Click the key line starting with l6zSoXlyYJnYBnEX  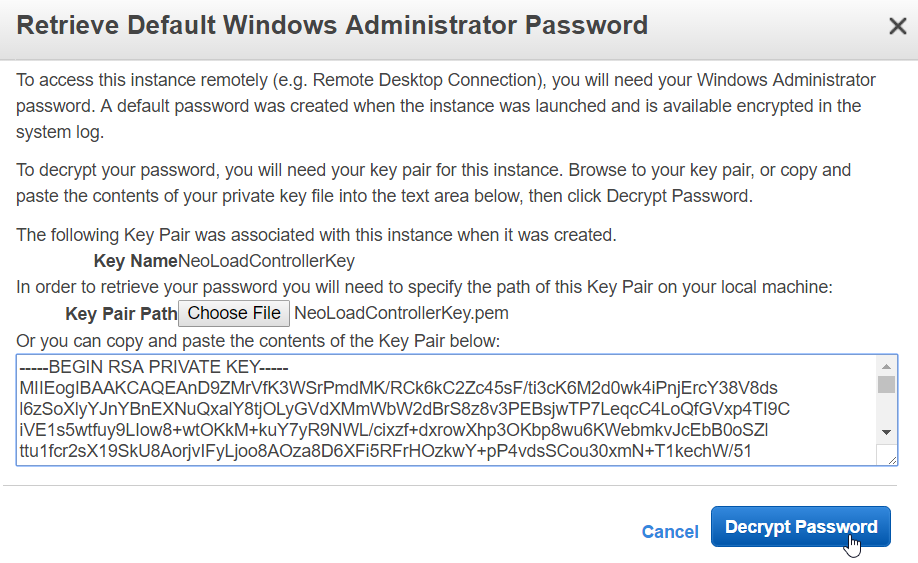[x=405, y=409]
